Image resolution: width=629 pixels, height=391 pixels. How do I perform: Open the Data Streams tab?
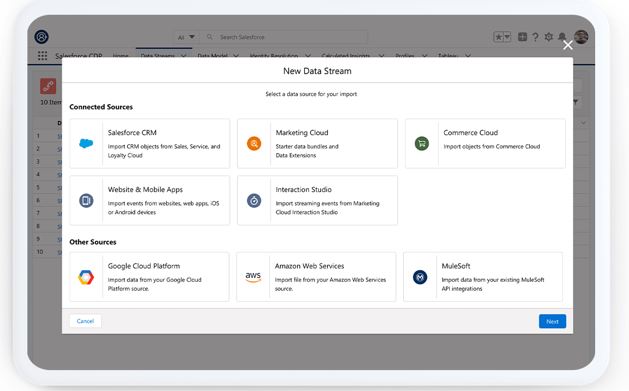(x=157, y=55)
